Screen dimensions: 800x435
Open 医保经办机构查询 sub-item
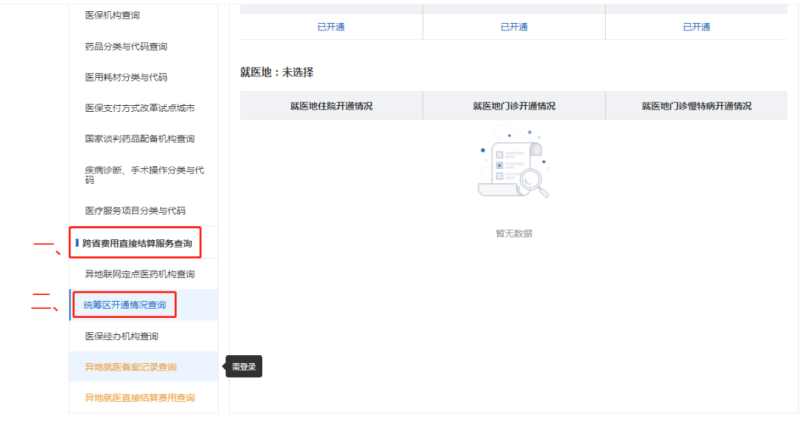(x=122, y=336)
